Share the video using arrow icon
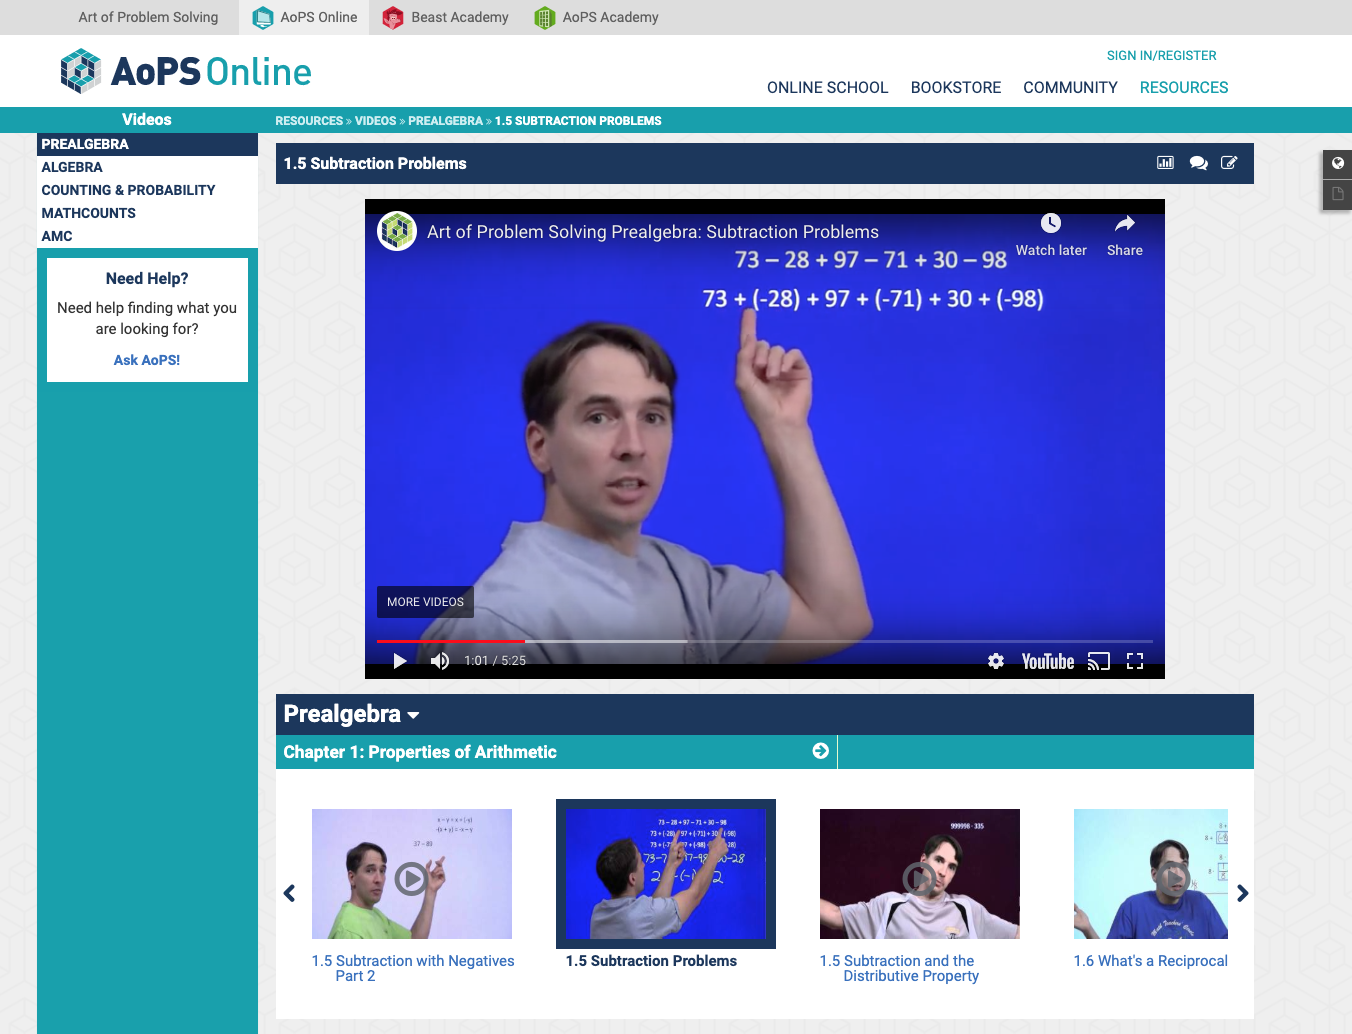 tap(1124, 224)
